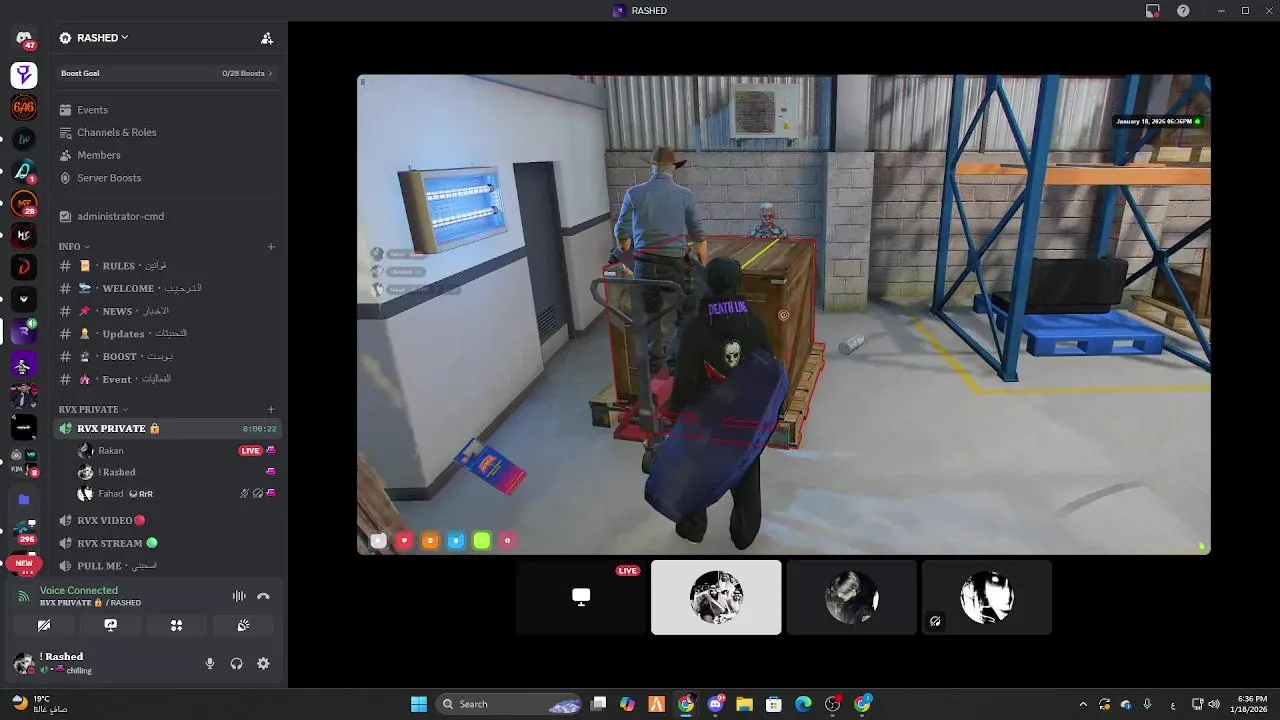Toggle noise suppression waveform icon
This screenshot has width=1280, height=720.
point(239,596)
